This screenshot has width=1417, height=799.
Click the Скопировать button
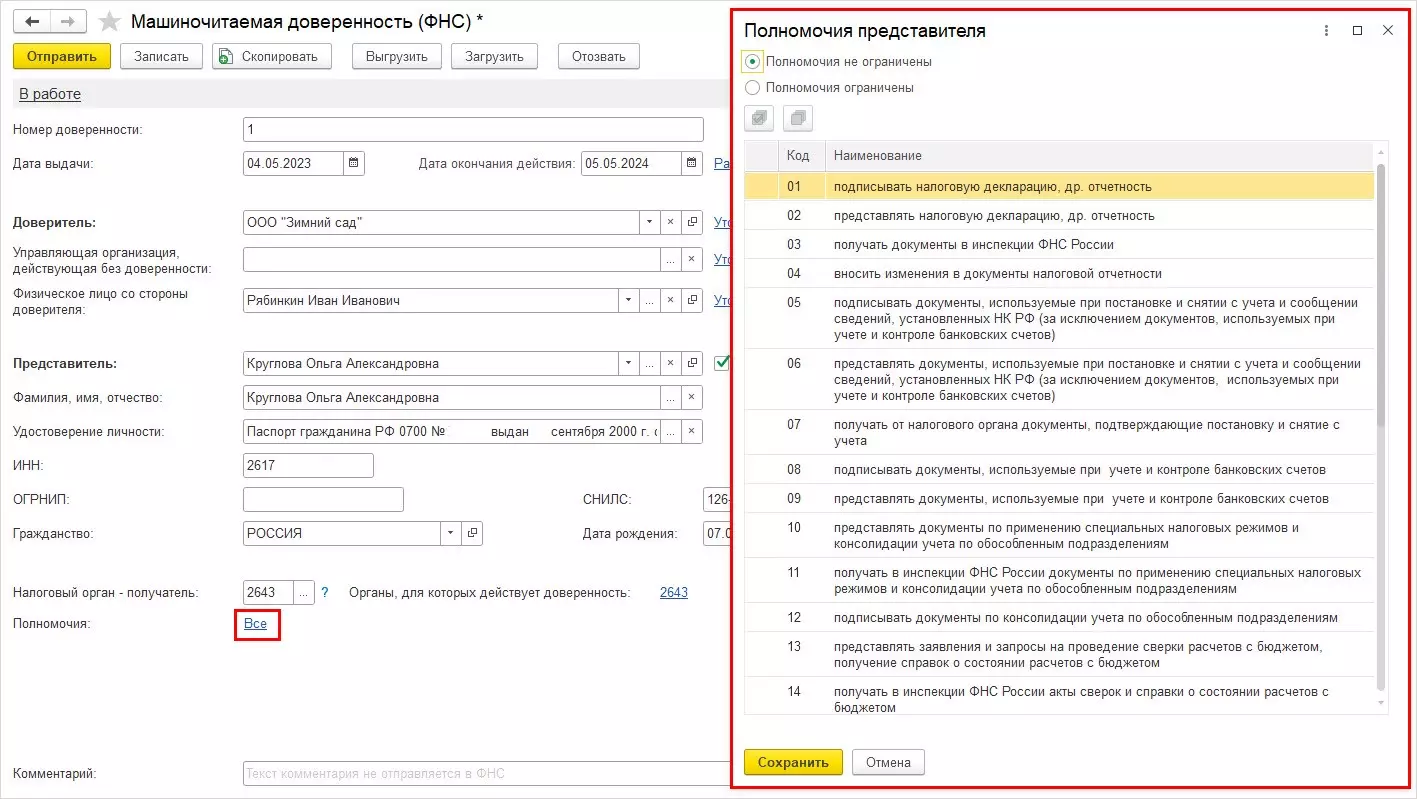pyautogui.click(x=272, y=56)
